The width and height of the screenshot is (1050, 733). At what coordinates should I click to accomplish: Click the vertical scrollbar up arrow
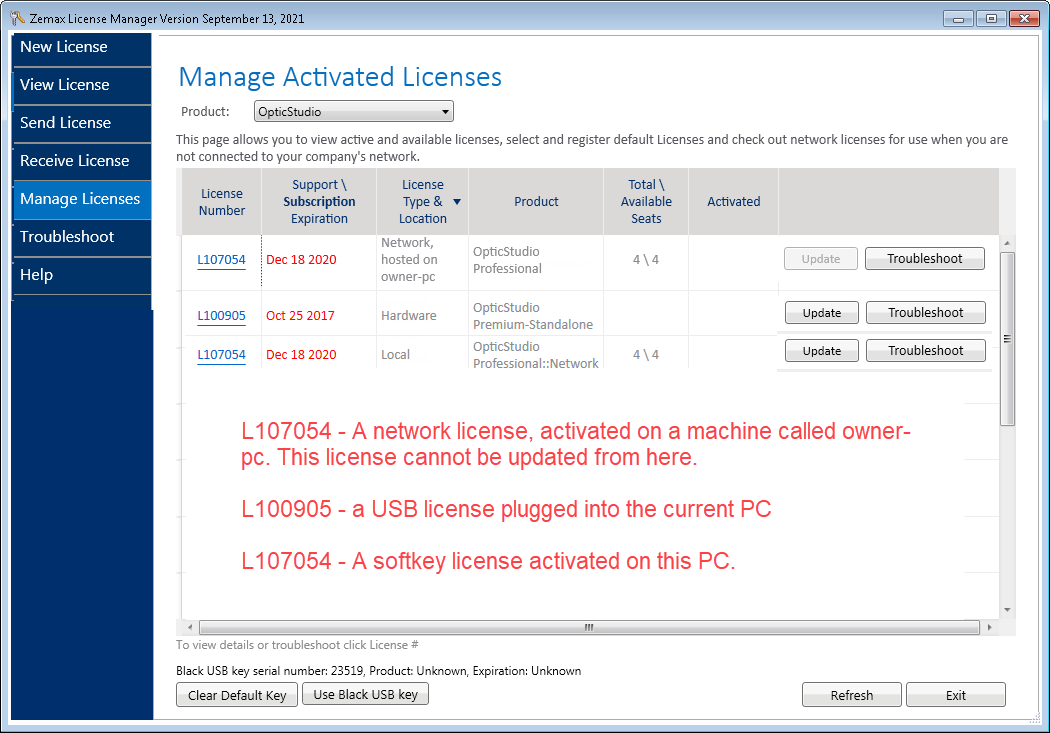(x=1007, y=243)
